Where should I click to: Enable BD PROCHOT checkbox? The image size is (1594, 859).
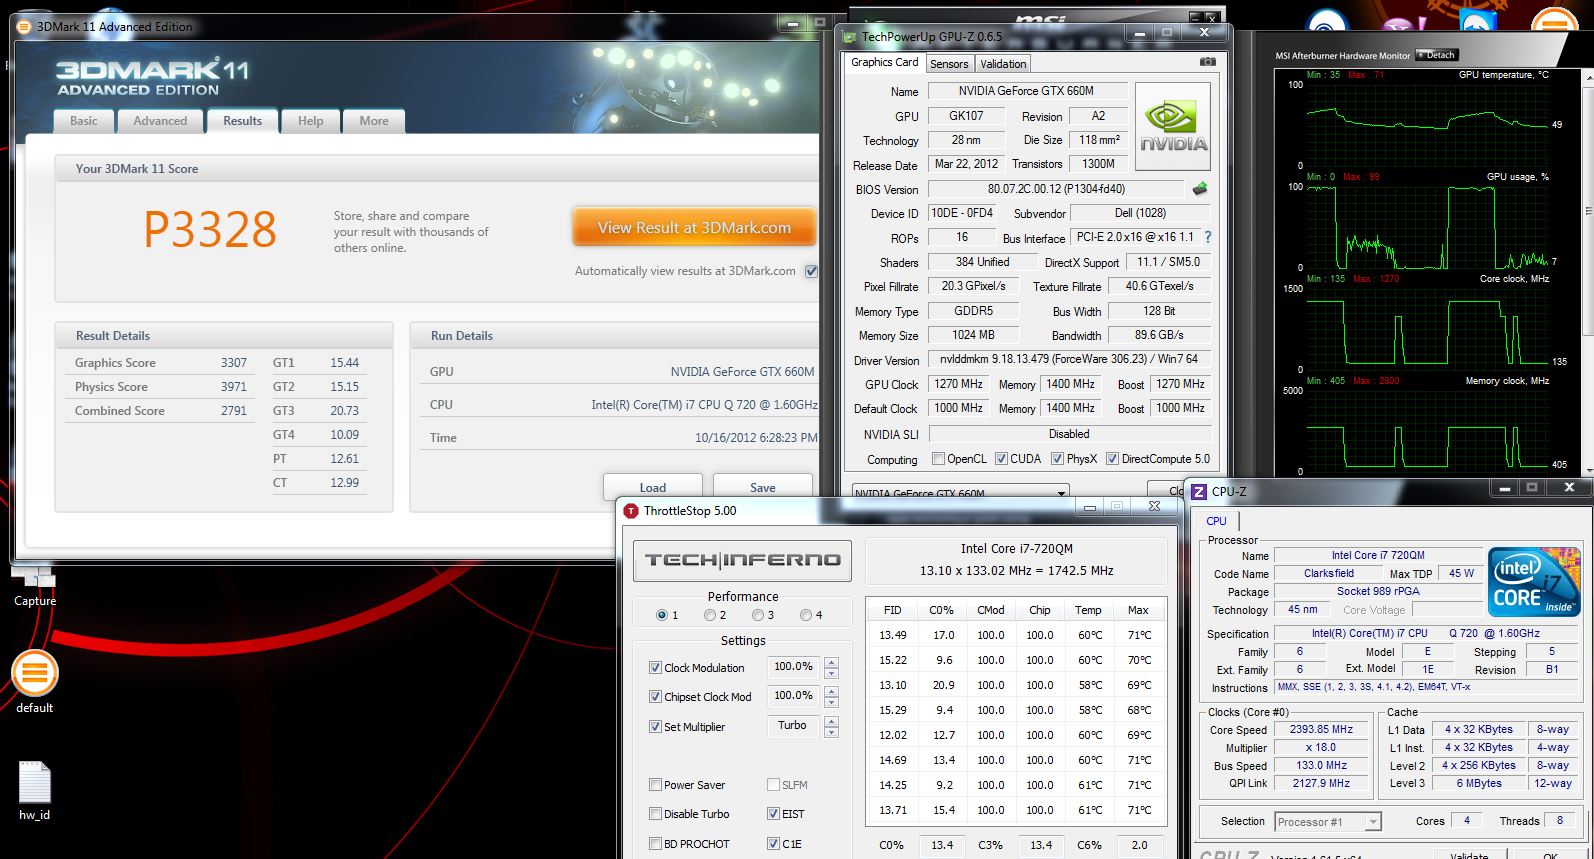coord(655,843)
